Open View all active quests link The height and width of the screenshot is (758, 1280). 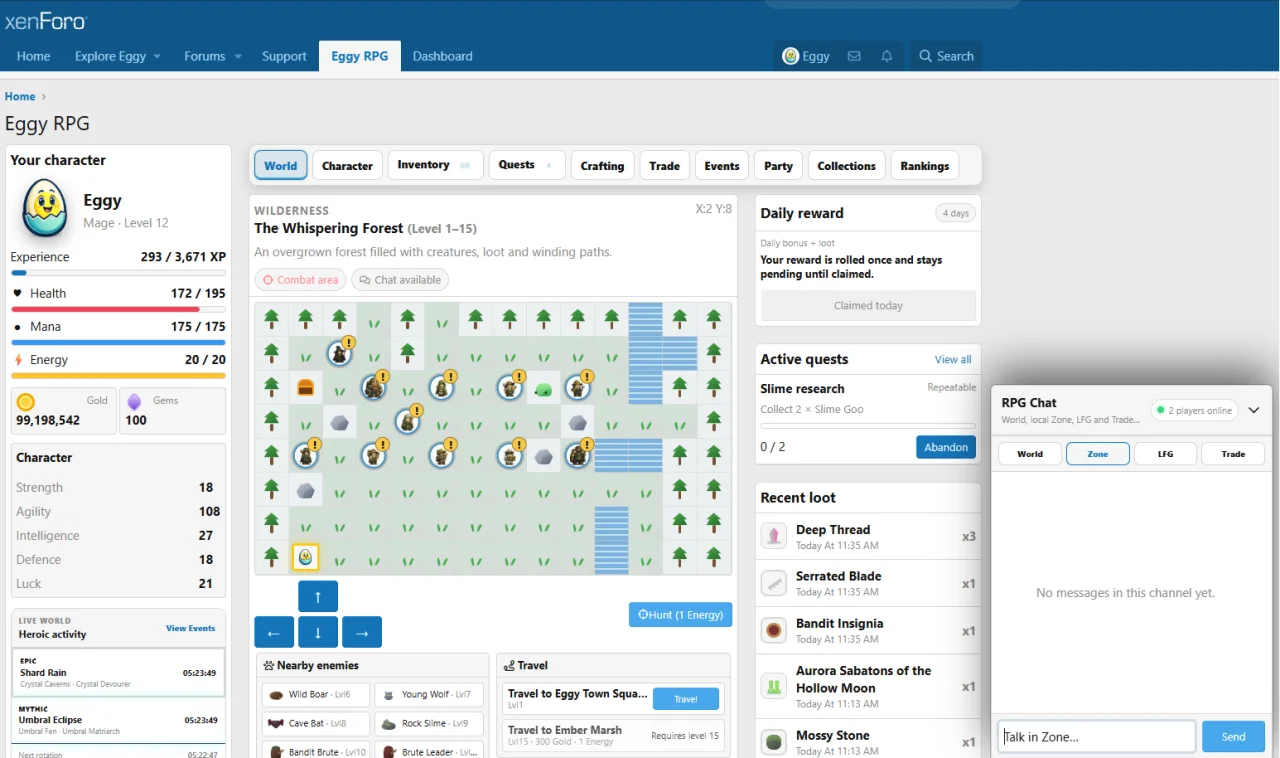(953, 360)
